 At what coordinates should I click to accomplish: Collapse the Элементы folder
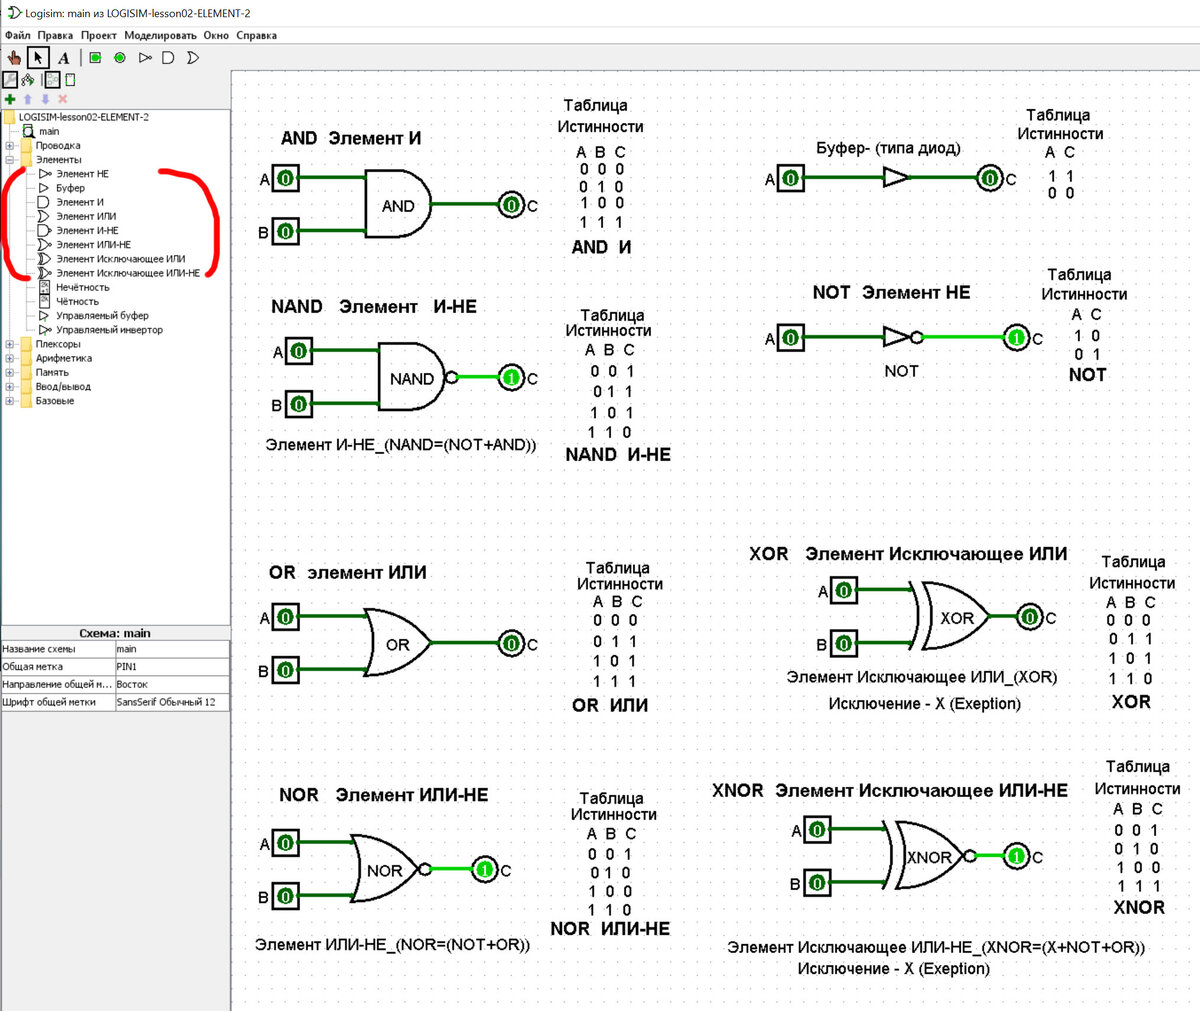pos(9,160)
